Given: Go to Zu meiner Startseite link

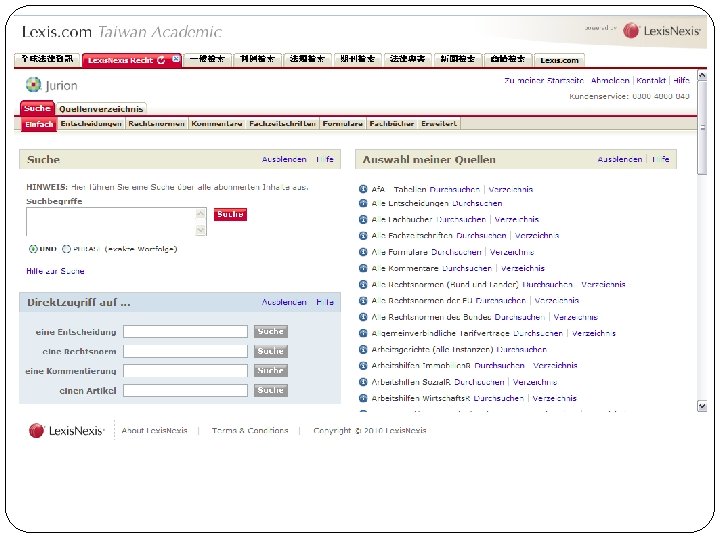Looking at the screenshot, I should [544, 80].
